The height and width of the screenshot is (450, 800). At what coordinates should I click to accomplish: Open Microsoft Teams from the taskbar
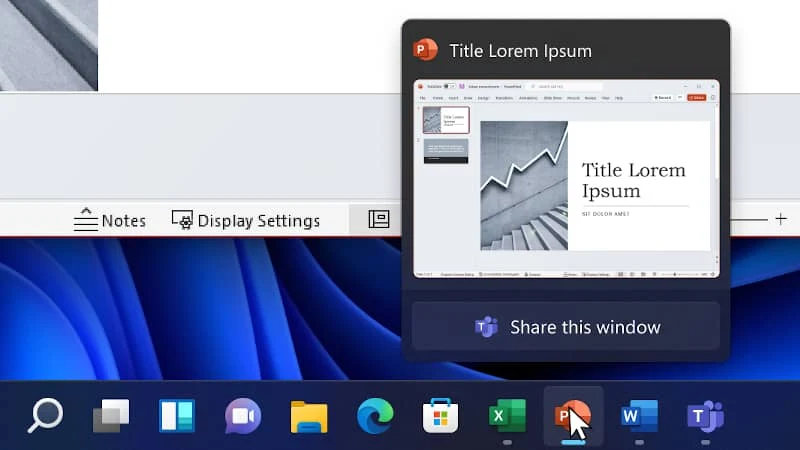[705, 416]
